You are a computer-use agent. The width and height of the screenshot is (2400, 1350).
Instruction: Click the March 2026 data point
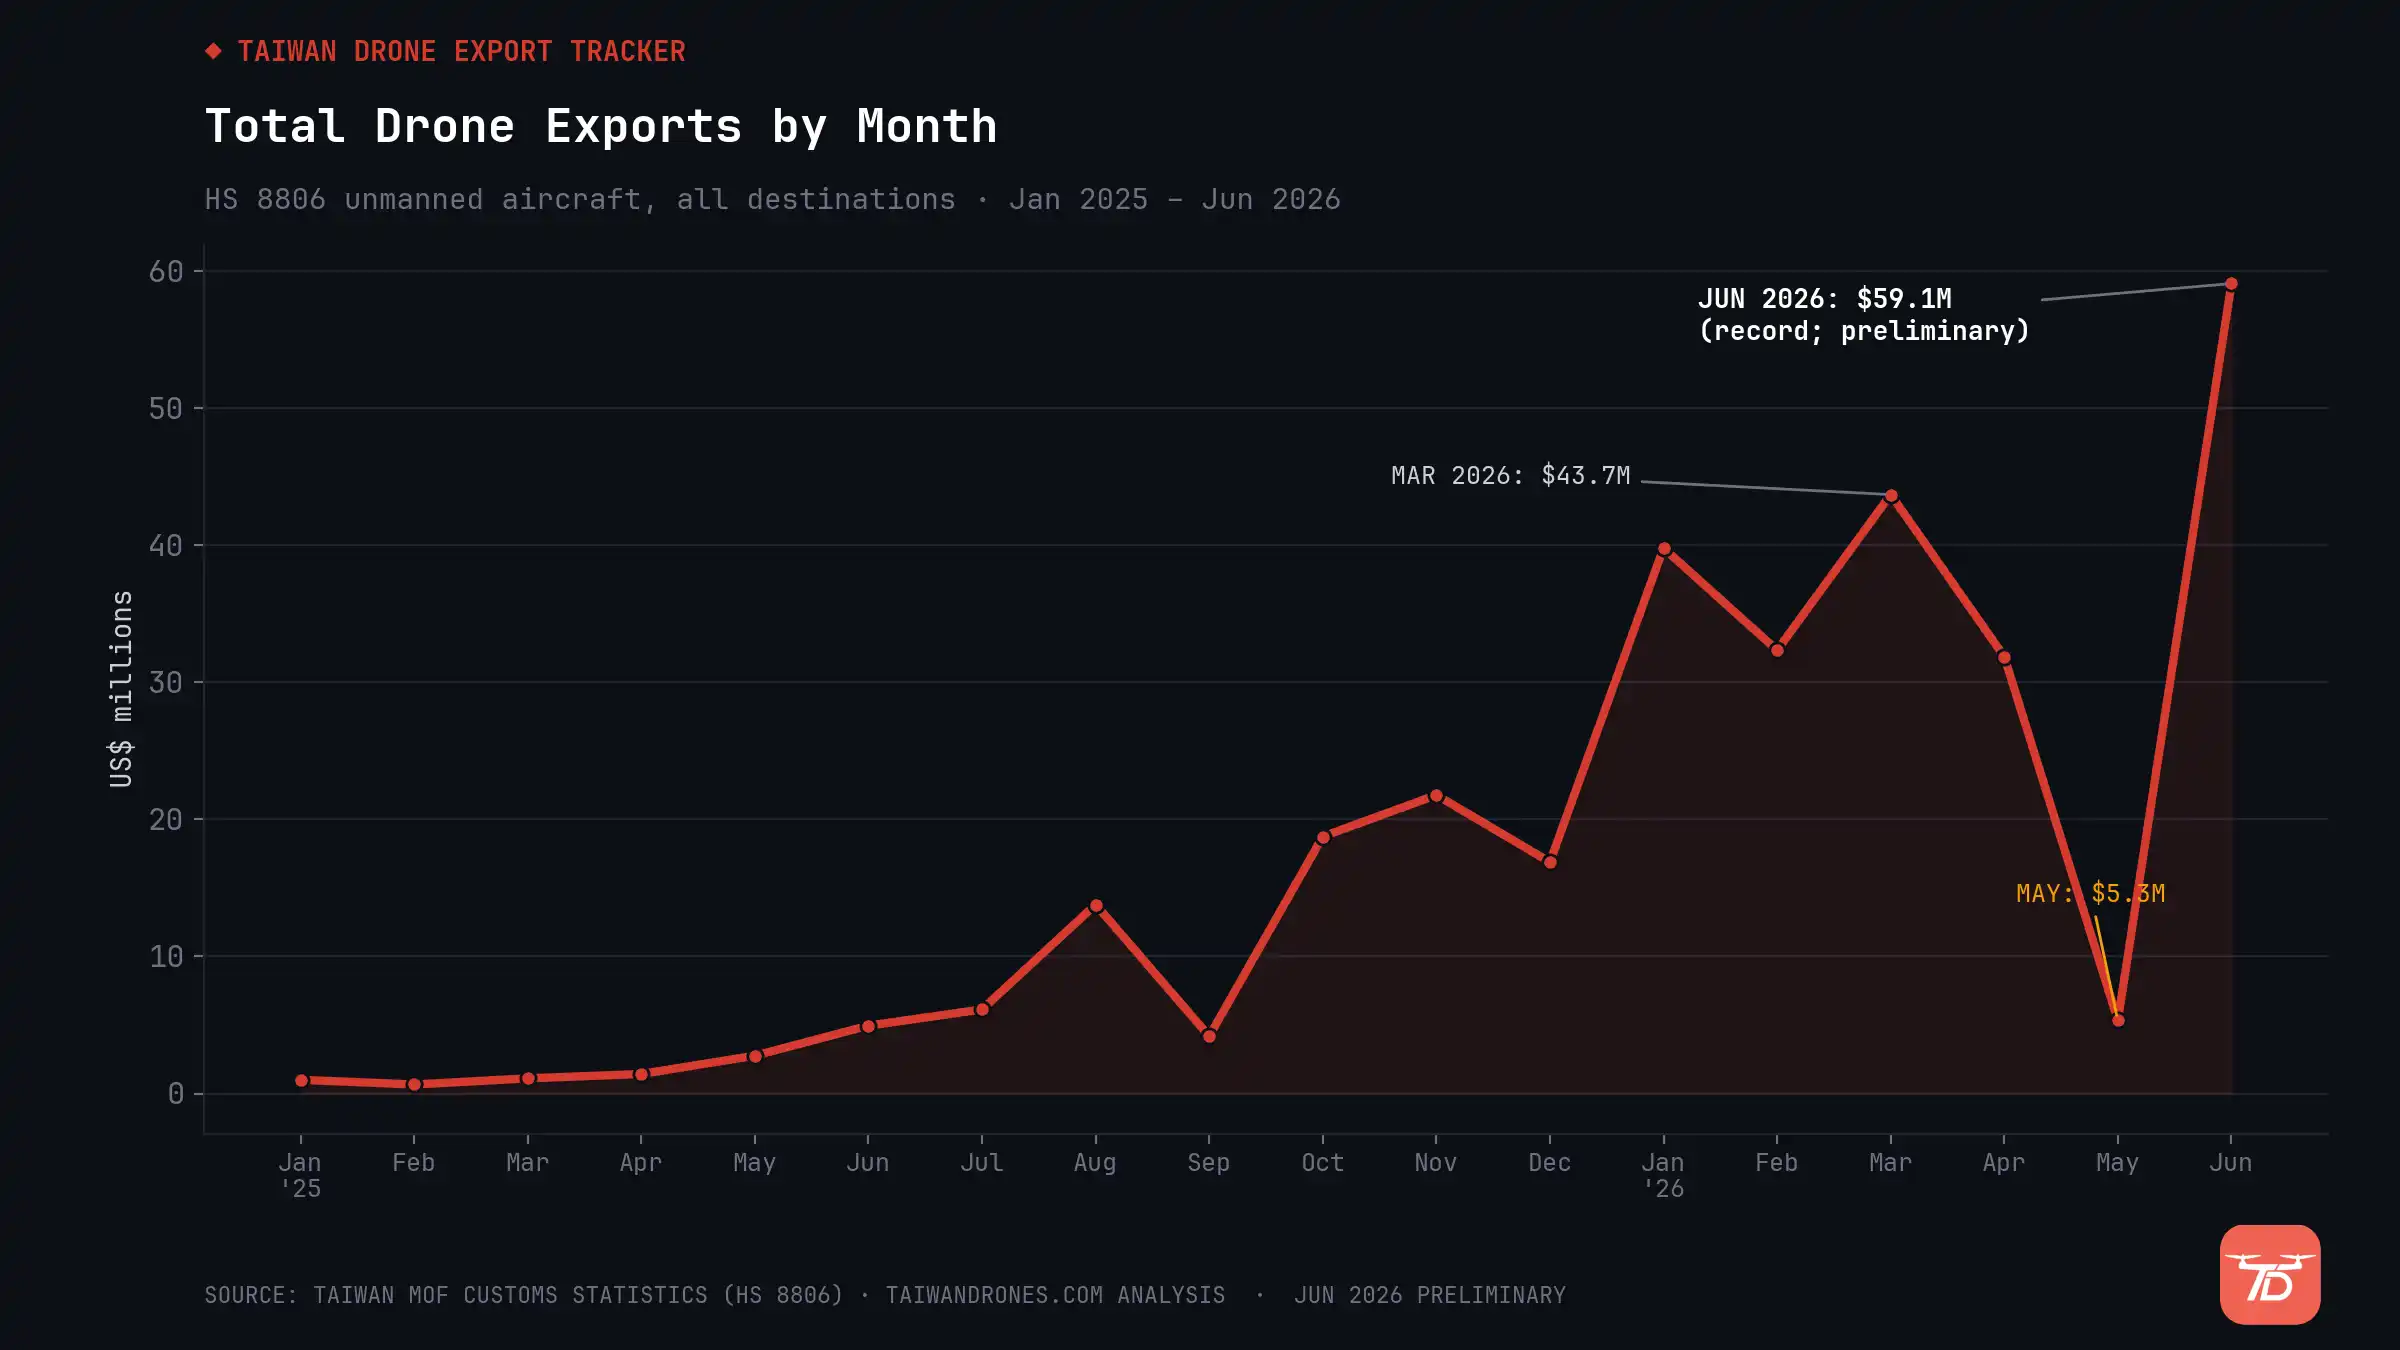point(1891,496)
